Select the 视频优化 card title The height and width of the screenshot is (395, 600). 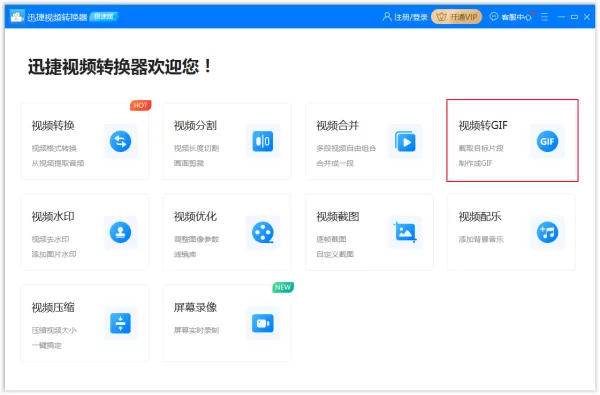pos(195,217)
